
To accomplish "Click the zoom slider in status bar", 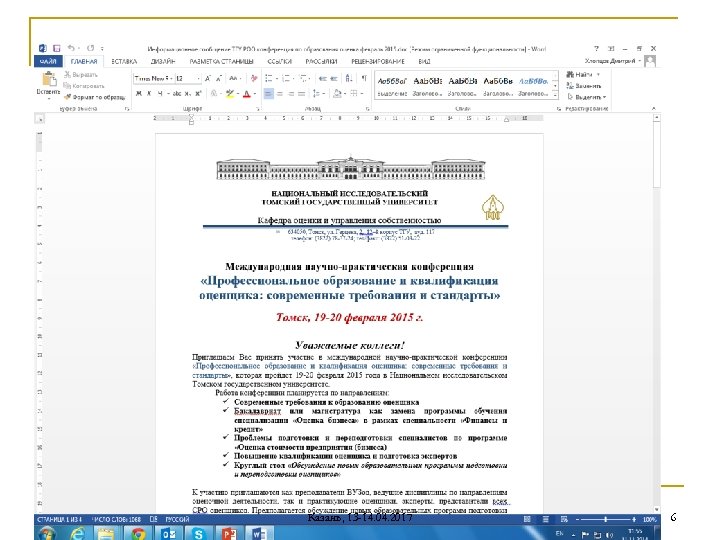I will (606, 519).
